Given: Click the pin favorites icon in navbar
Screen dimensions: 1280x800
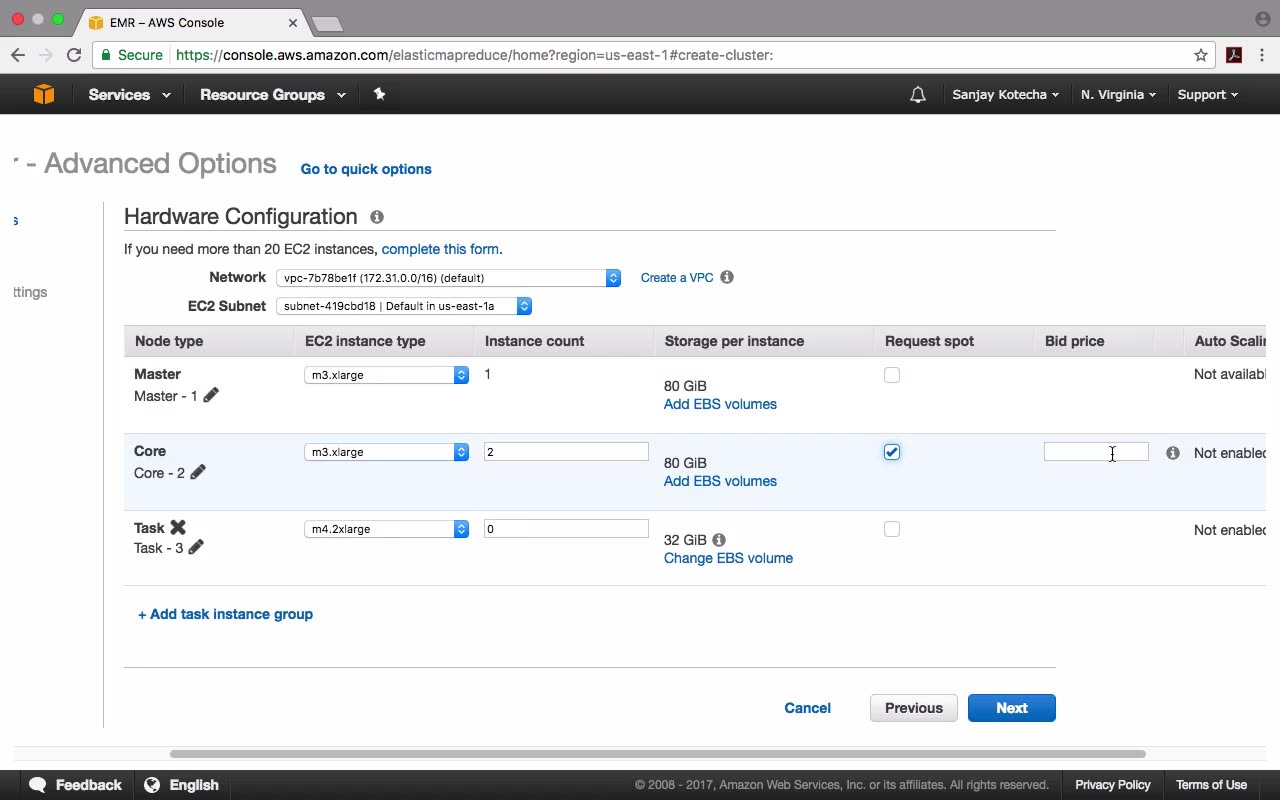Looking at the screenshot, I should (379, 94).
